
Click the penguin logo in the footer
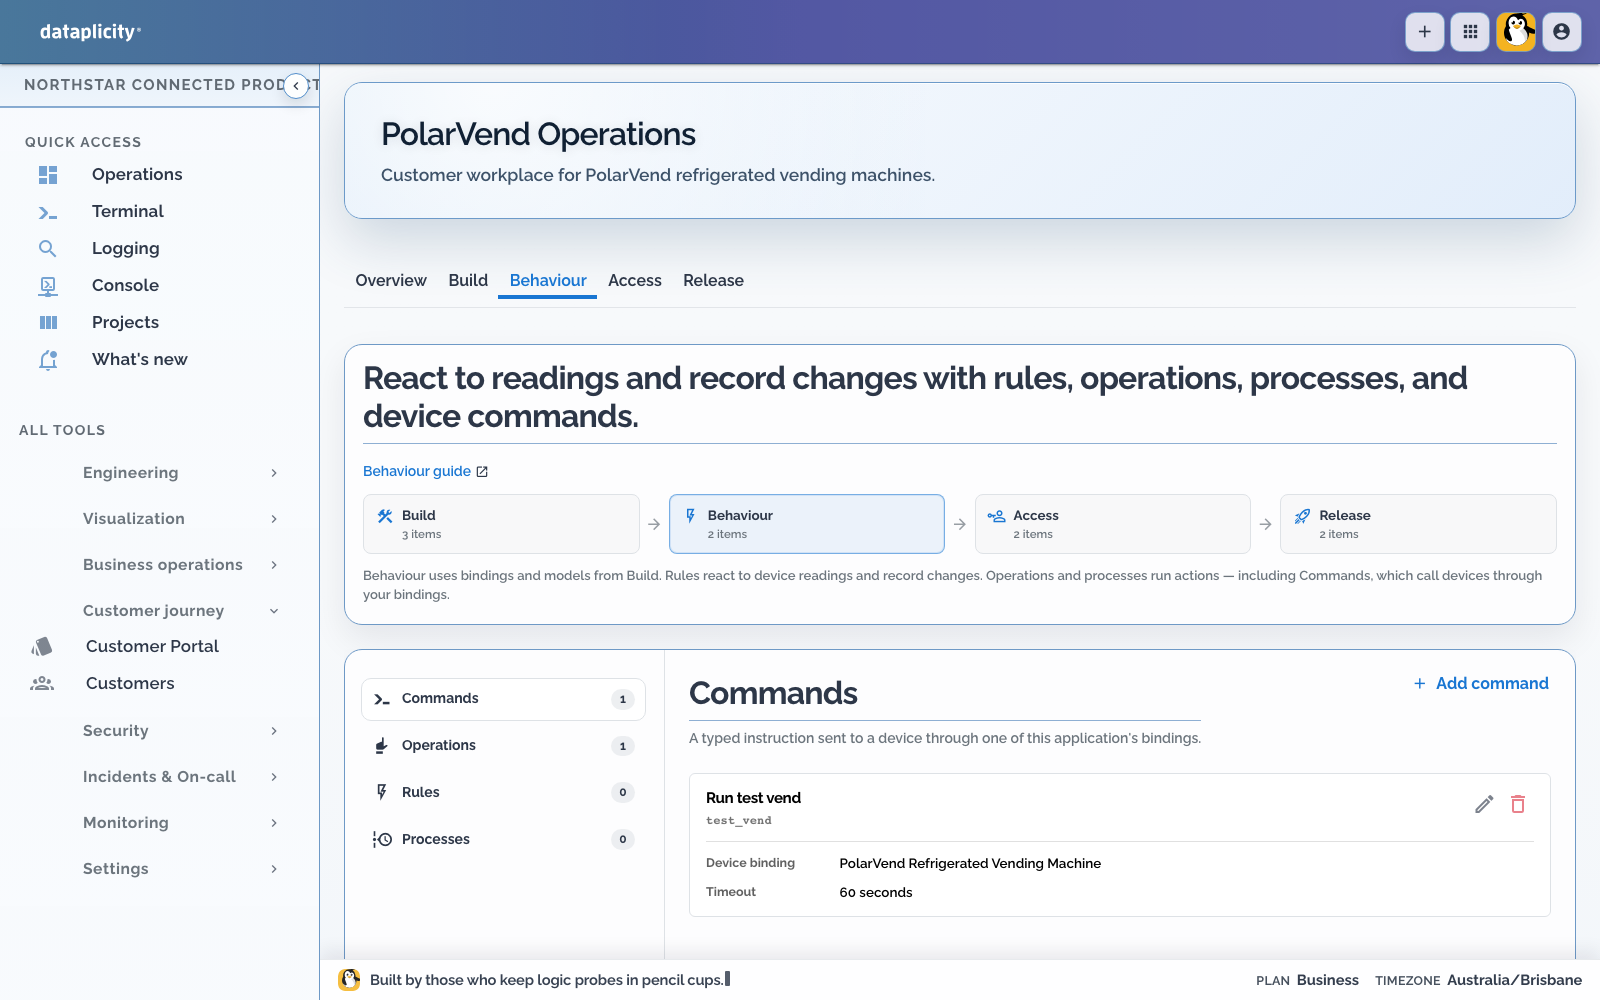click(x=349, y=980)
